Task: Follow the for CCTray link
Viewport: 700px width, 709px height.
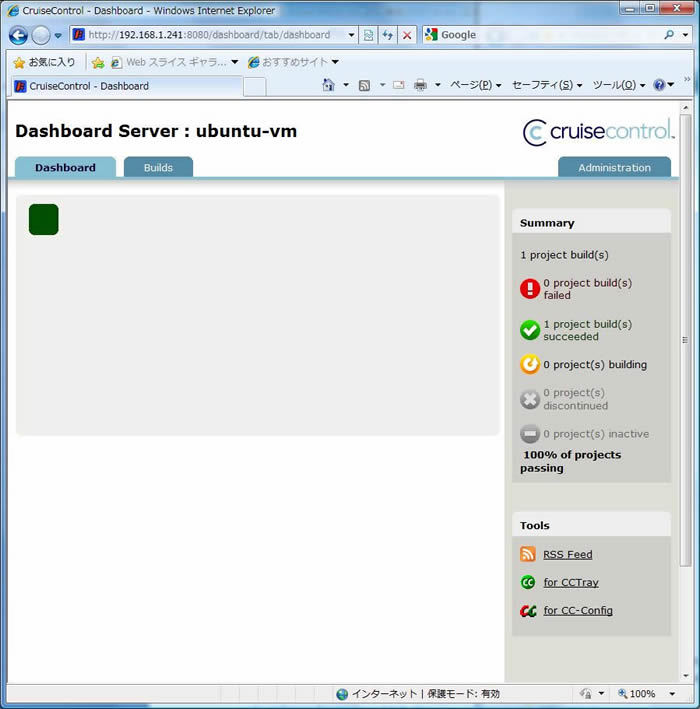Action: 571,582
